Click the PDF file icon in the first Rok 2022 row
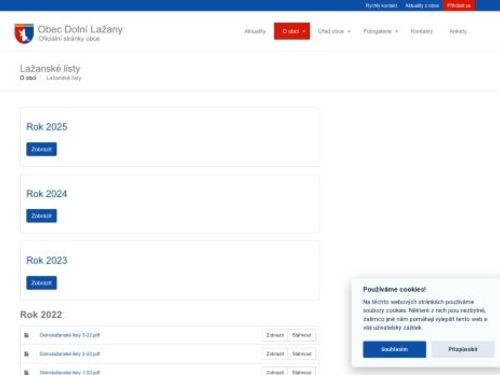500x375 pixels. [x=26, y=335]
